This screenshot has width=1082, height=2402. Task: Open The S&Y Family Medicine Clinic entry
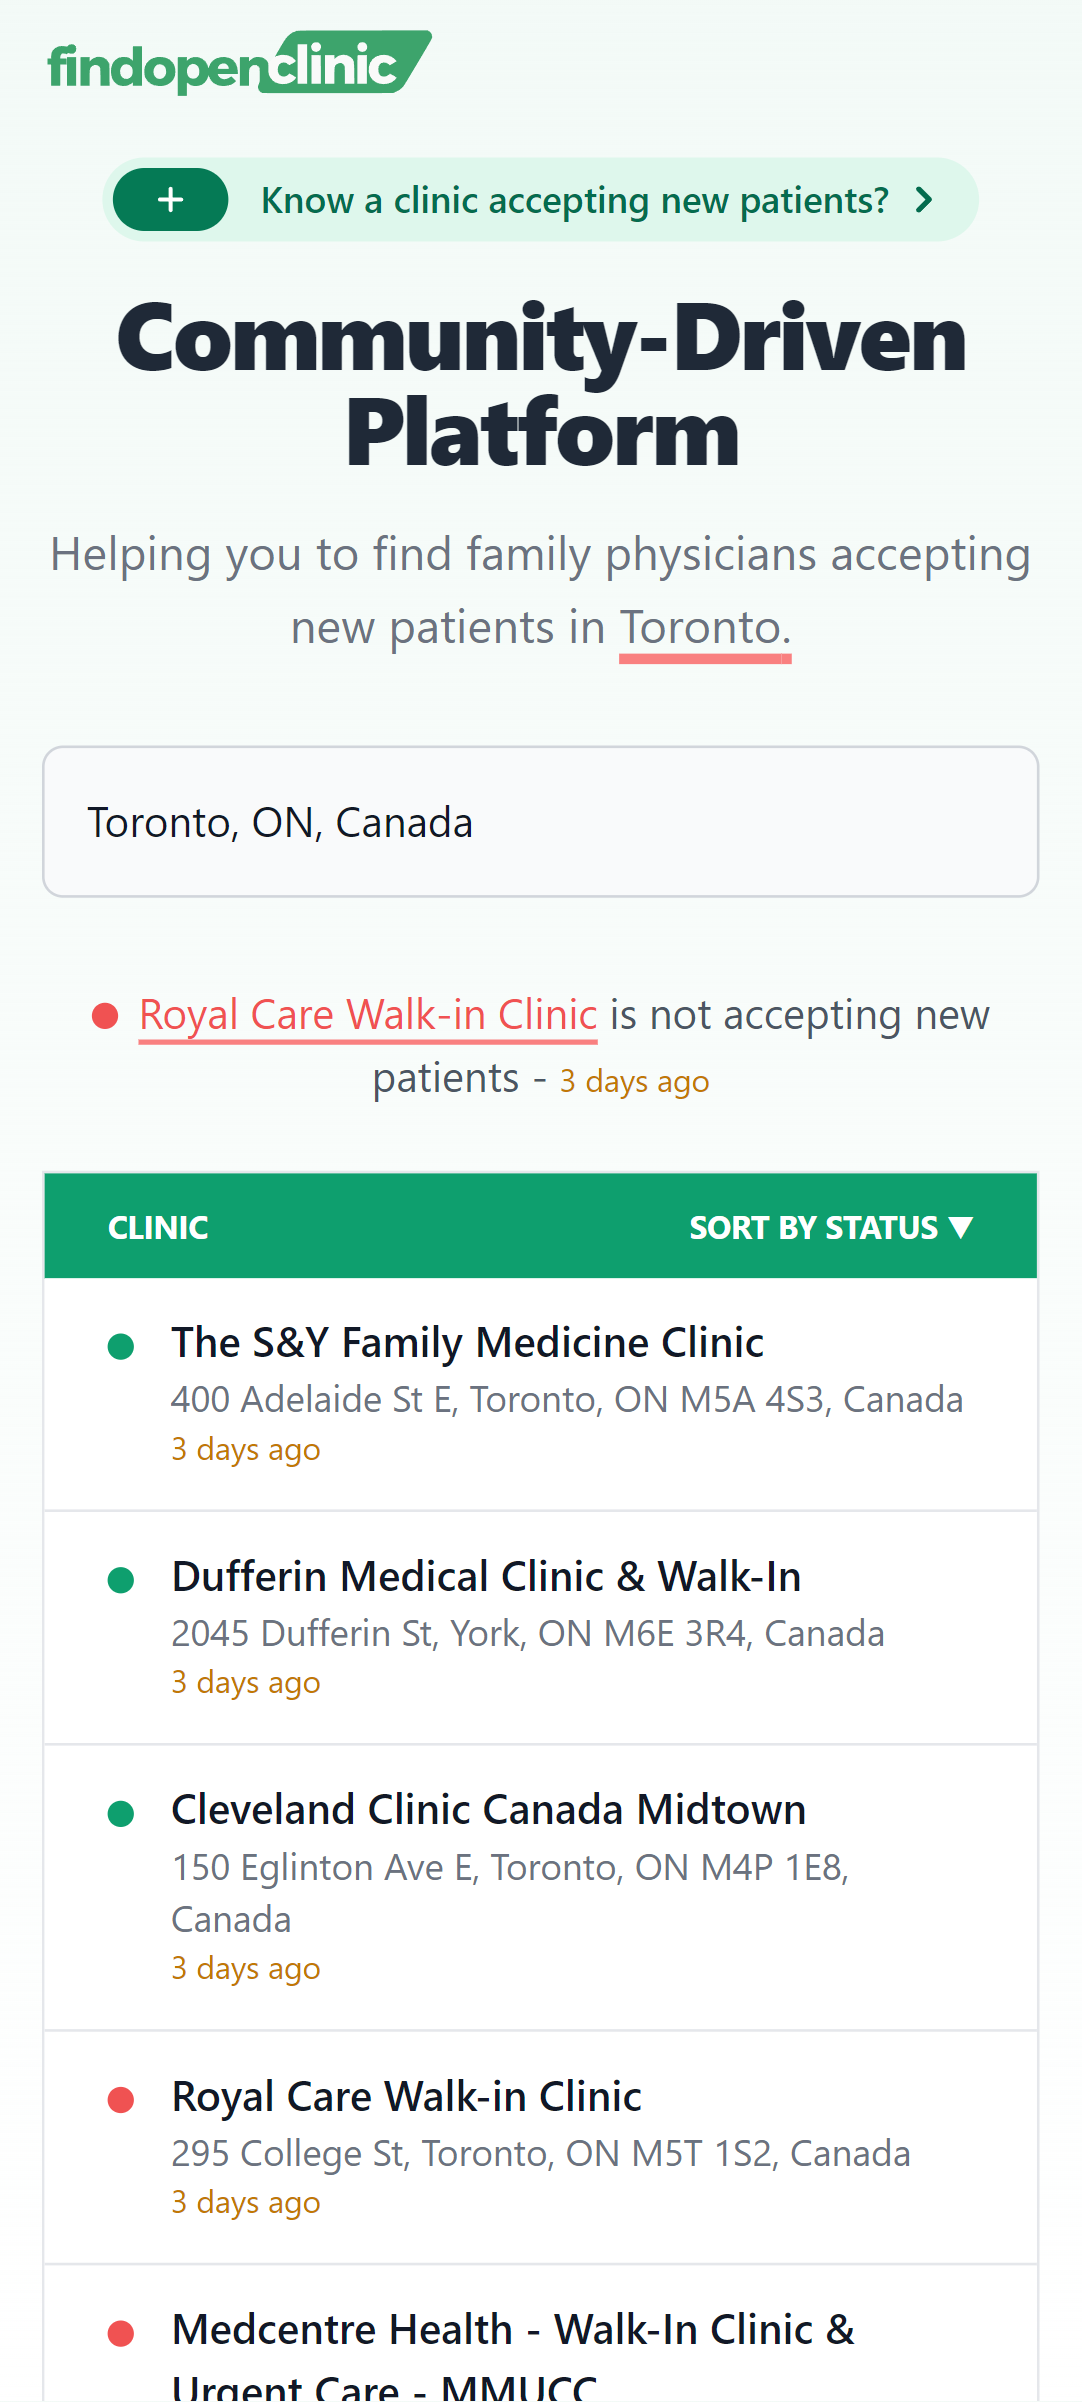pyautogui.click(x=540, y=1394)
